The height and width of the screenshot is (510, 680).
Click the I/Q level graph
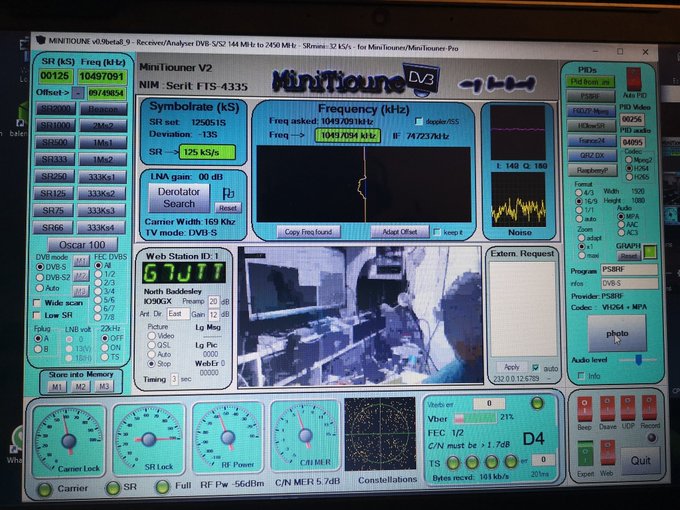pyautogui.click(x=518, y=134)
